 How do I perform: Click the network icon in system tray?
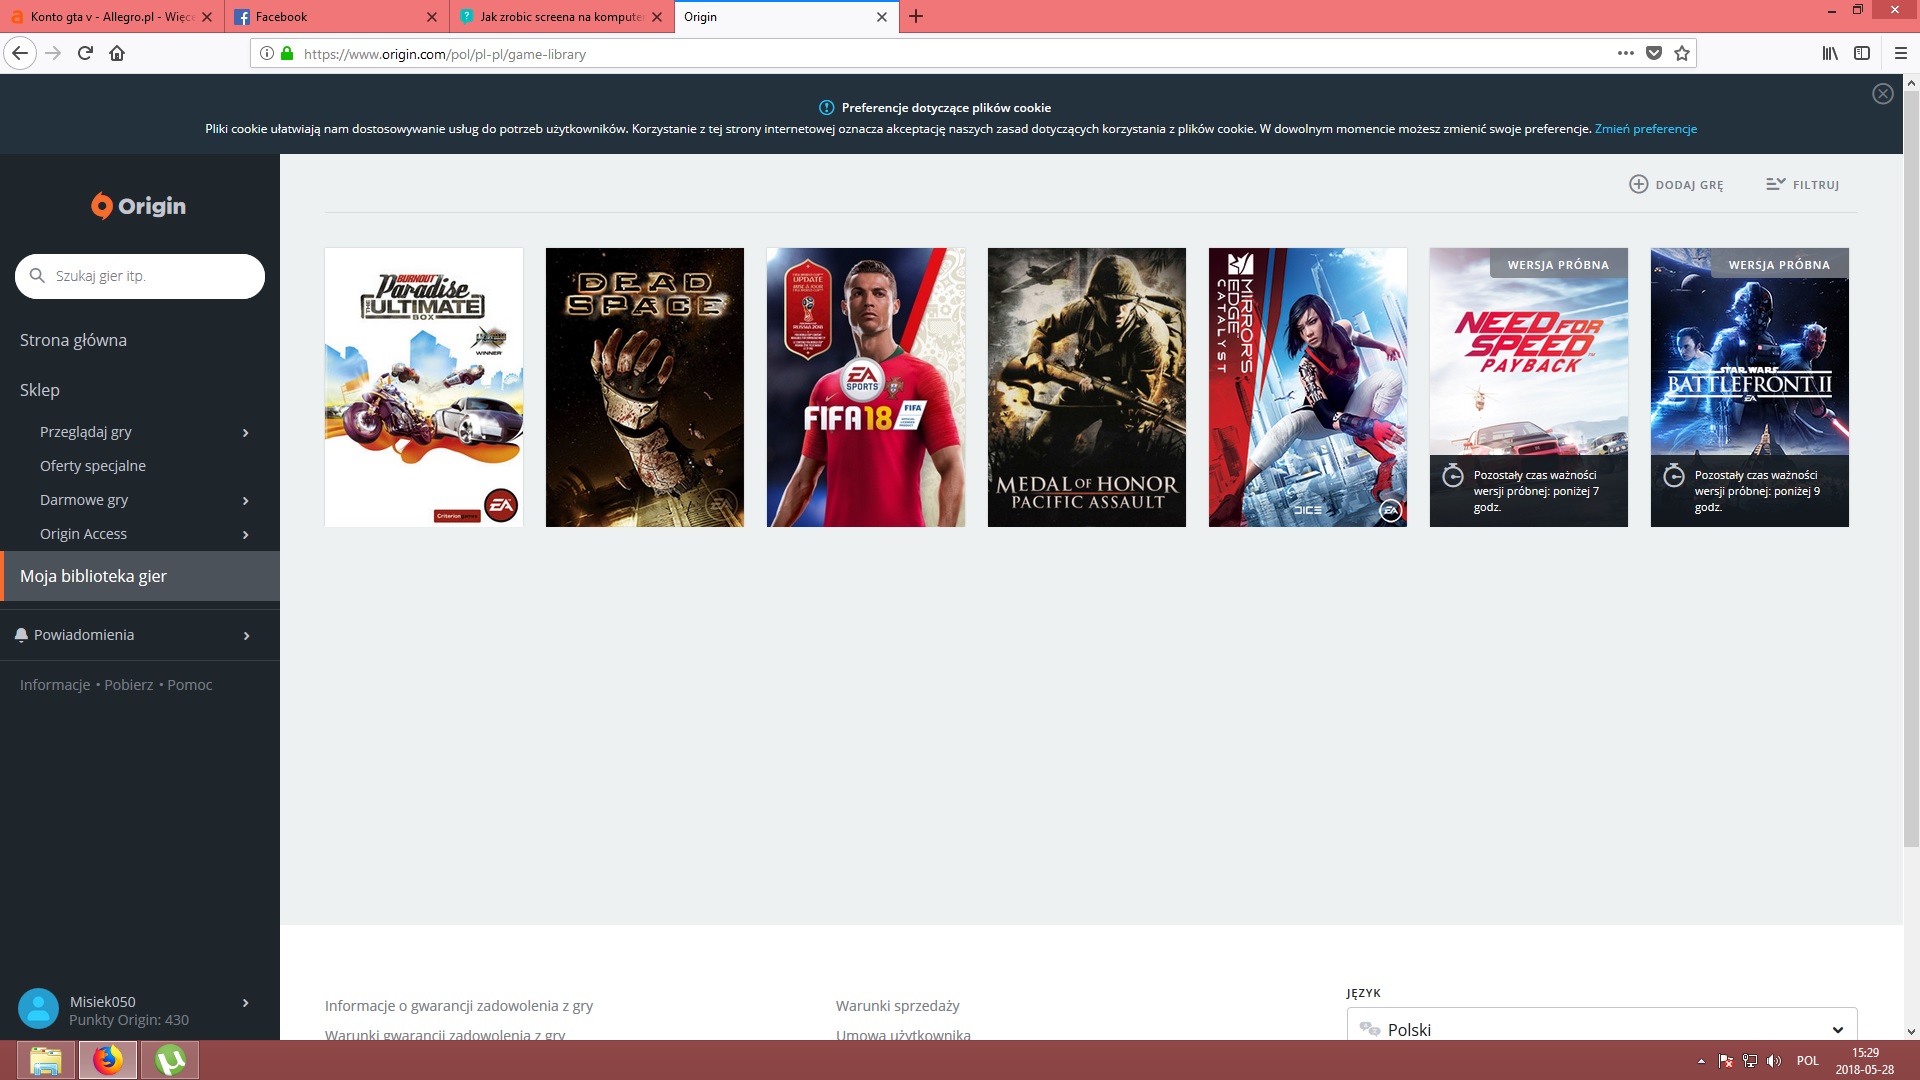click(x=1750, y=1061)
